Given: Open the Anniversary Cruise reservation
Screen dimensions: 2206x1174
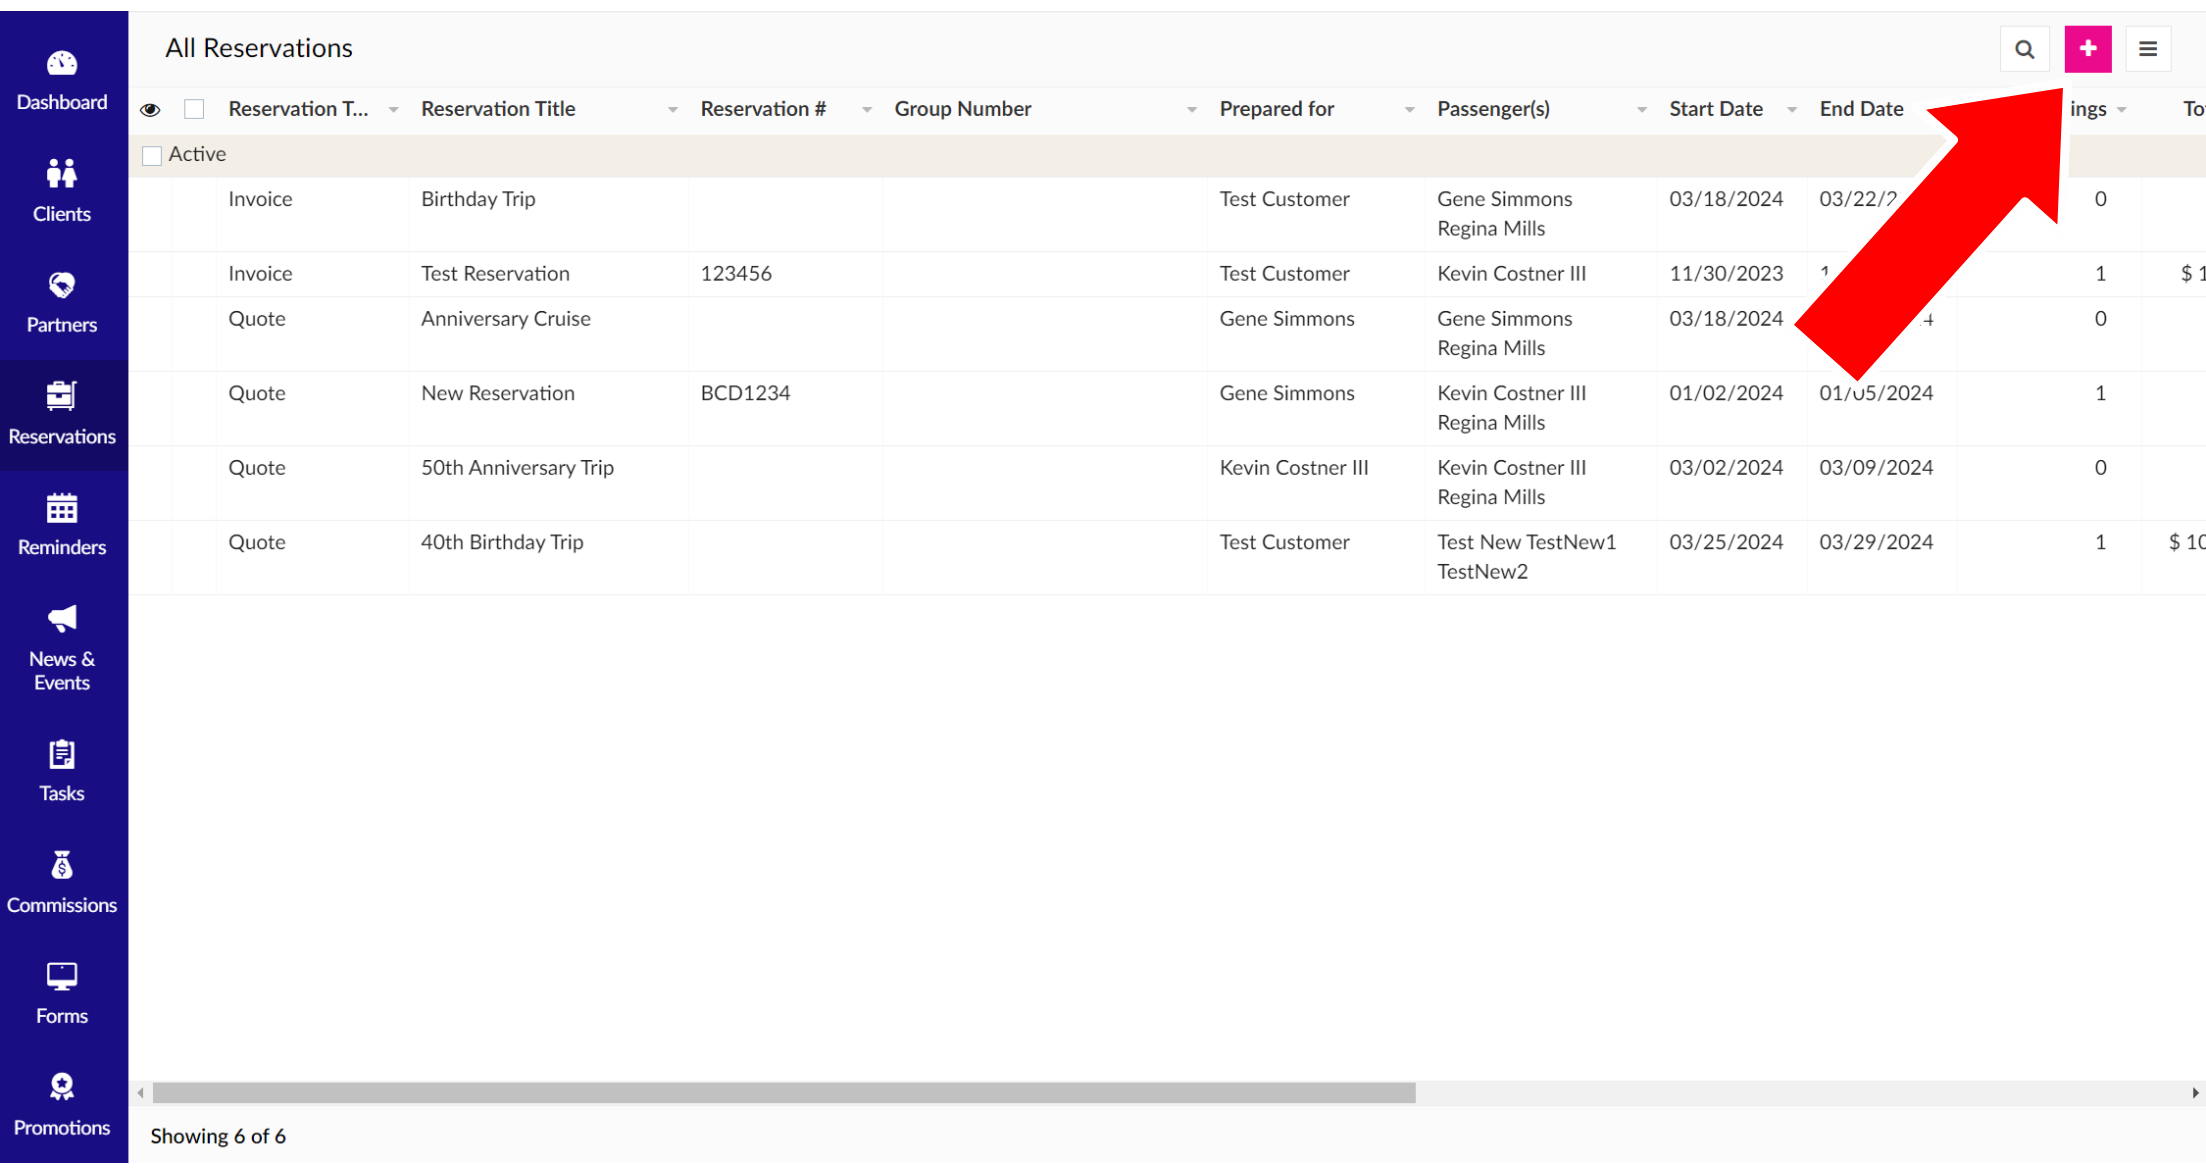Looking at the screenshot, I should click(x=505, y=319).
